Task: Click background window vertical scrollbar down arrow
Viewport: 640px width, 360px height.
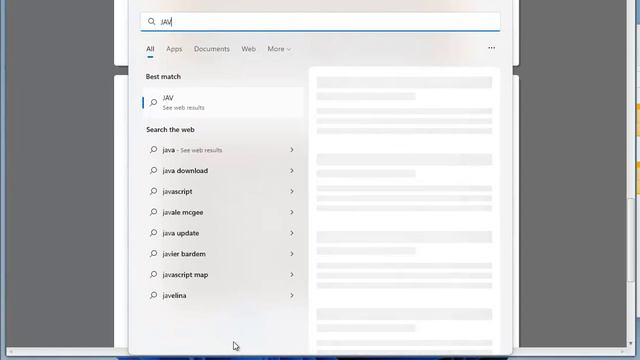Action: click(x=631, y=344)
